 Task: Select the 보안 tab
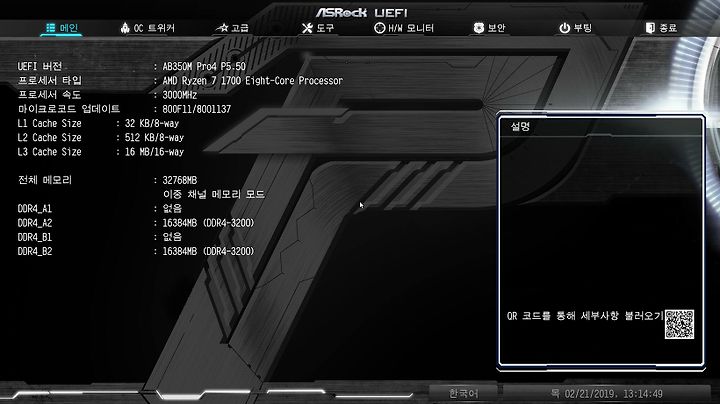point(496,28)
